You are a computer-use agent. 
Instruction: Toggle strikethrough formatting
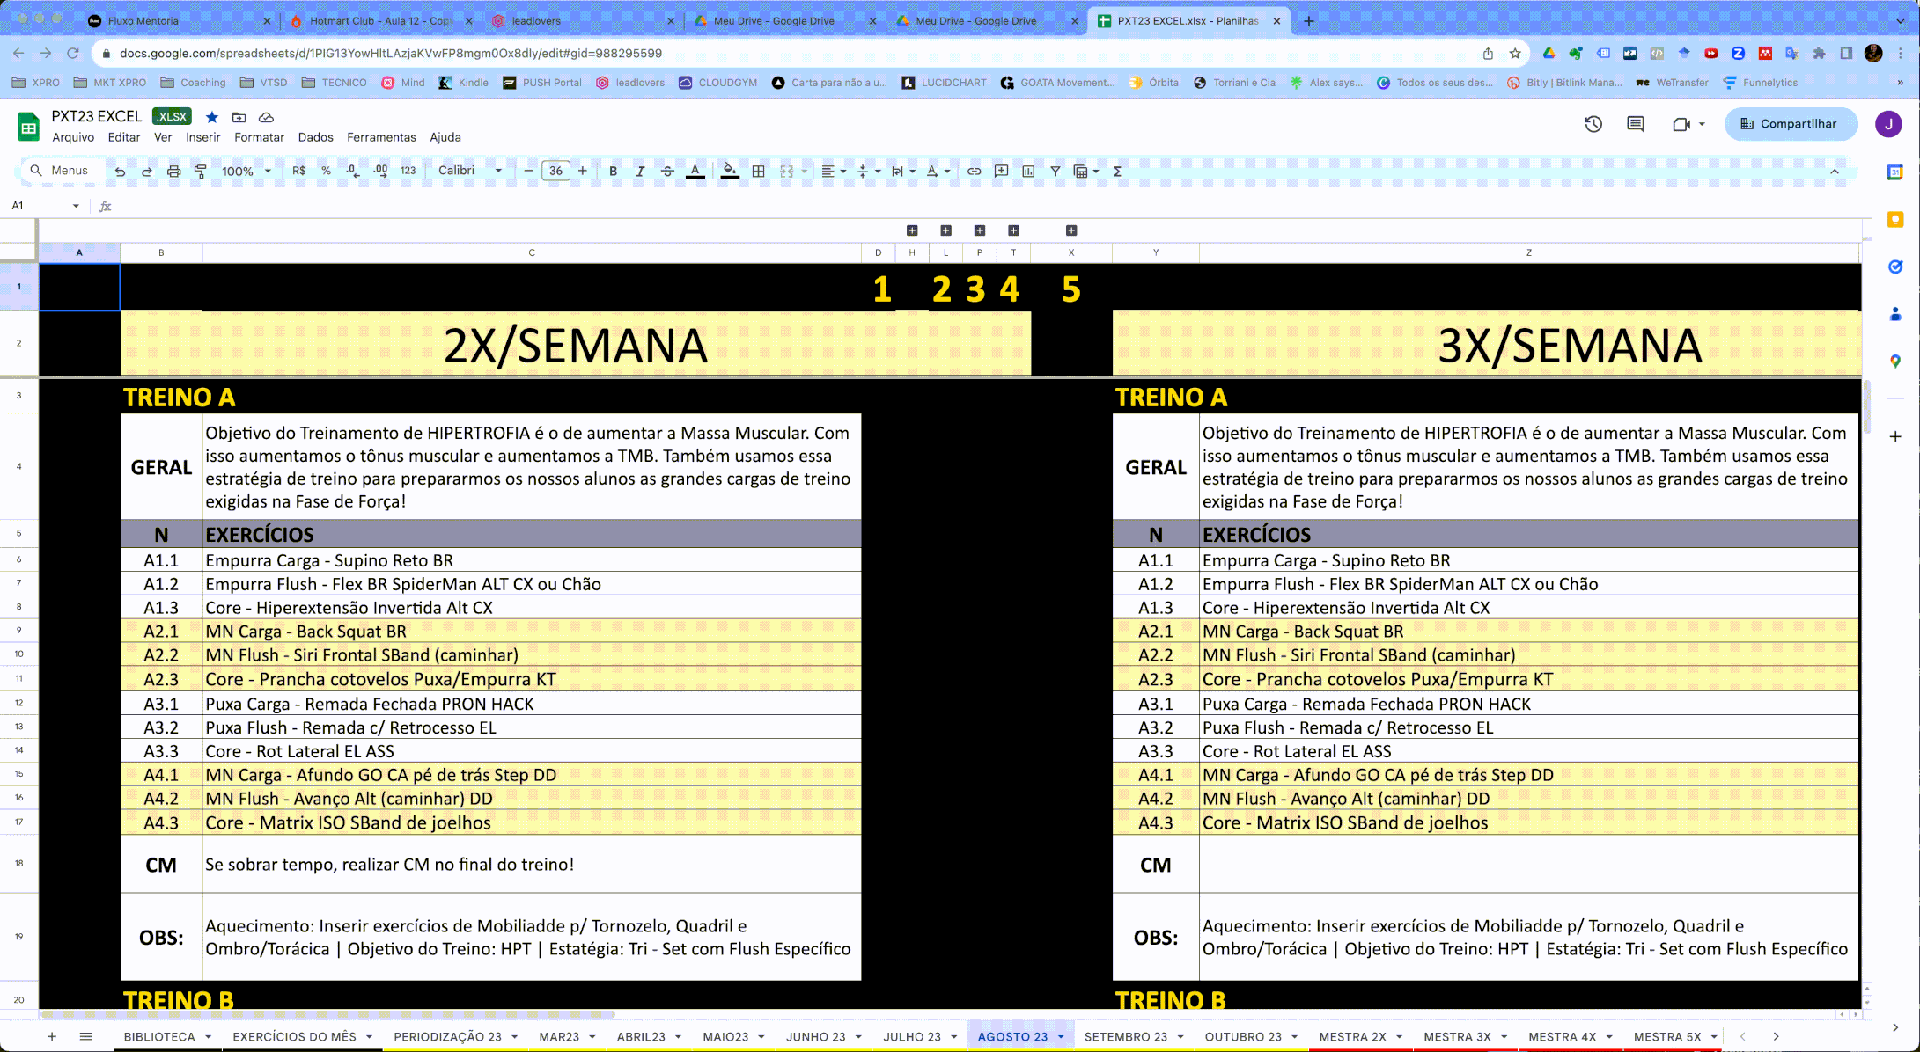[x=667, y=171]
